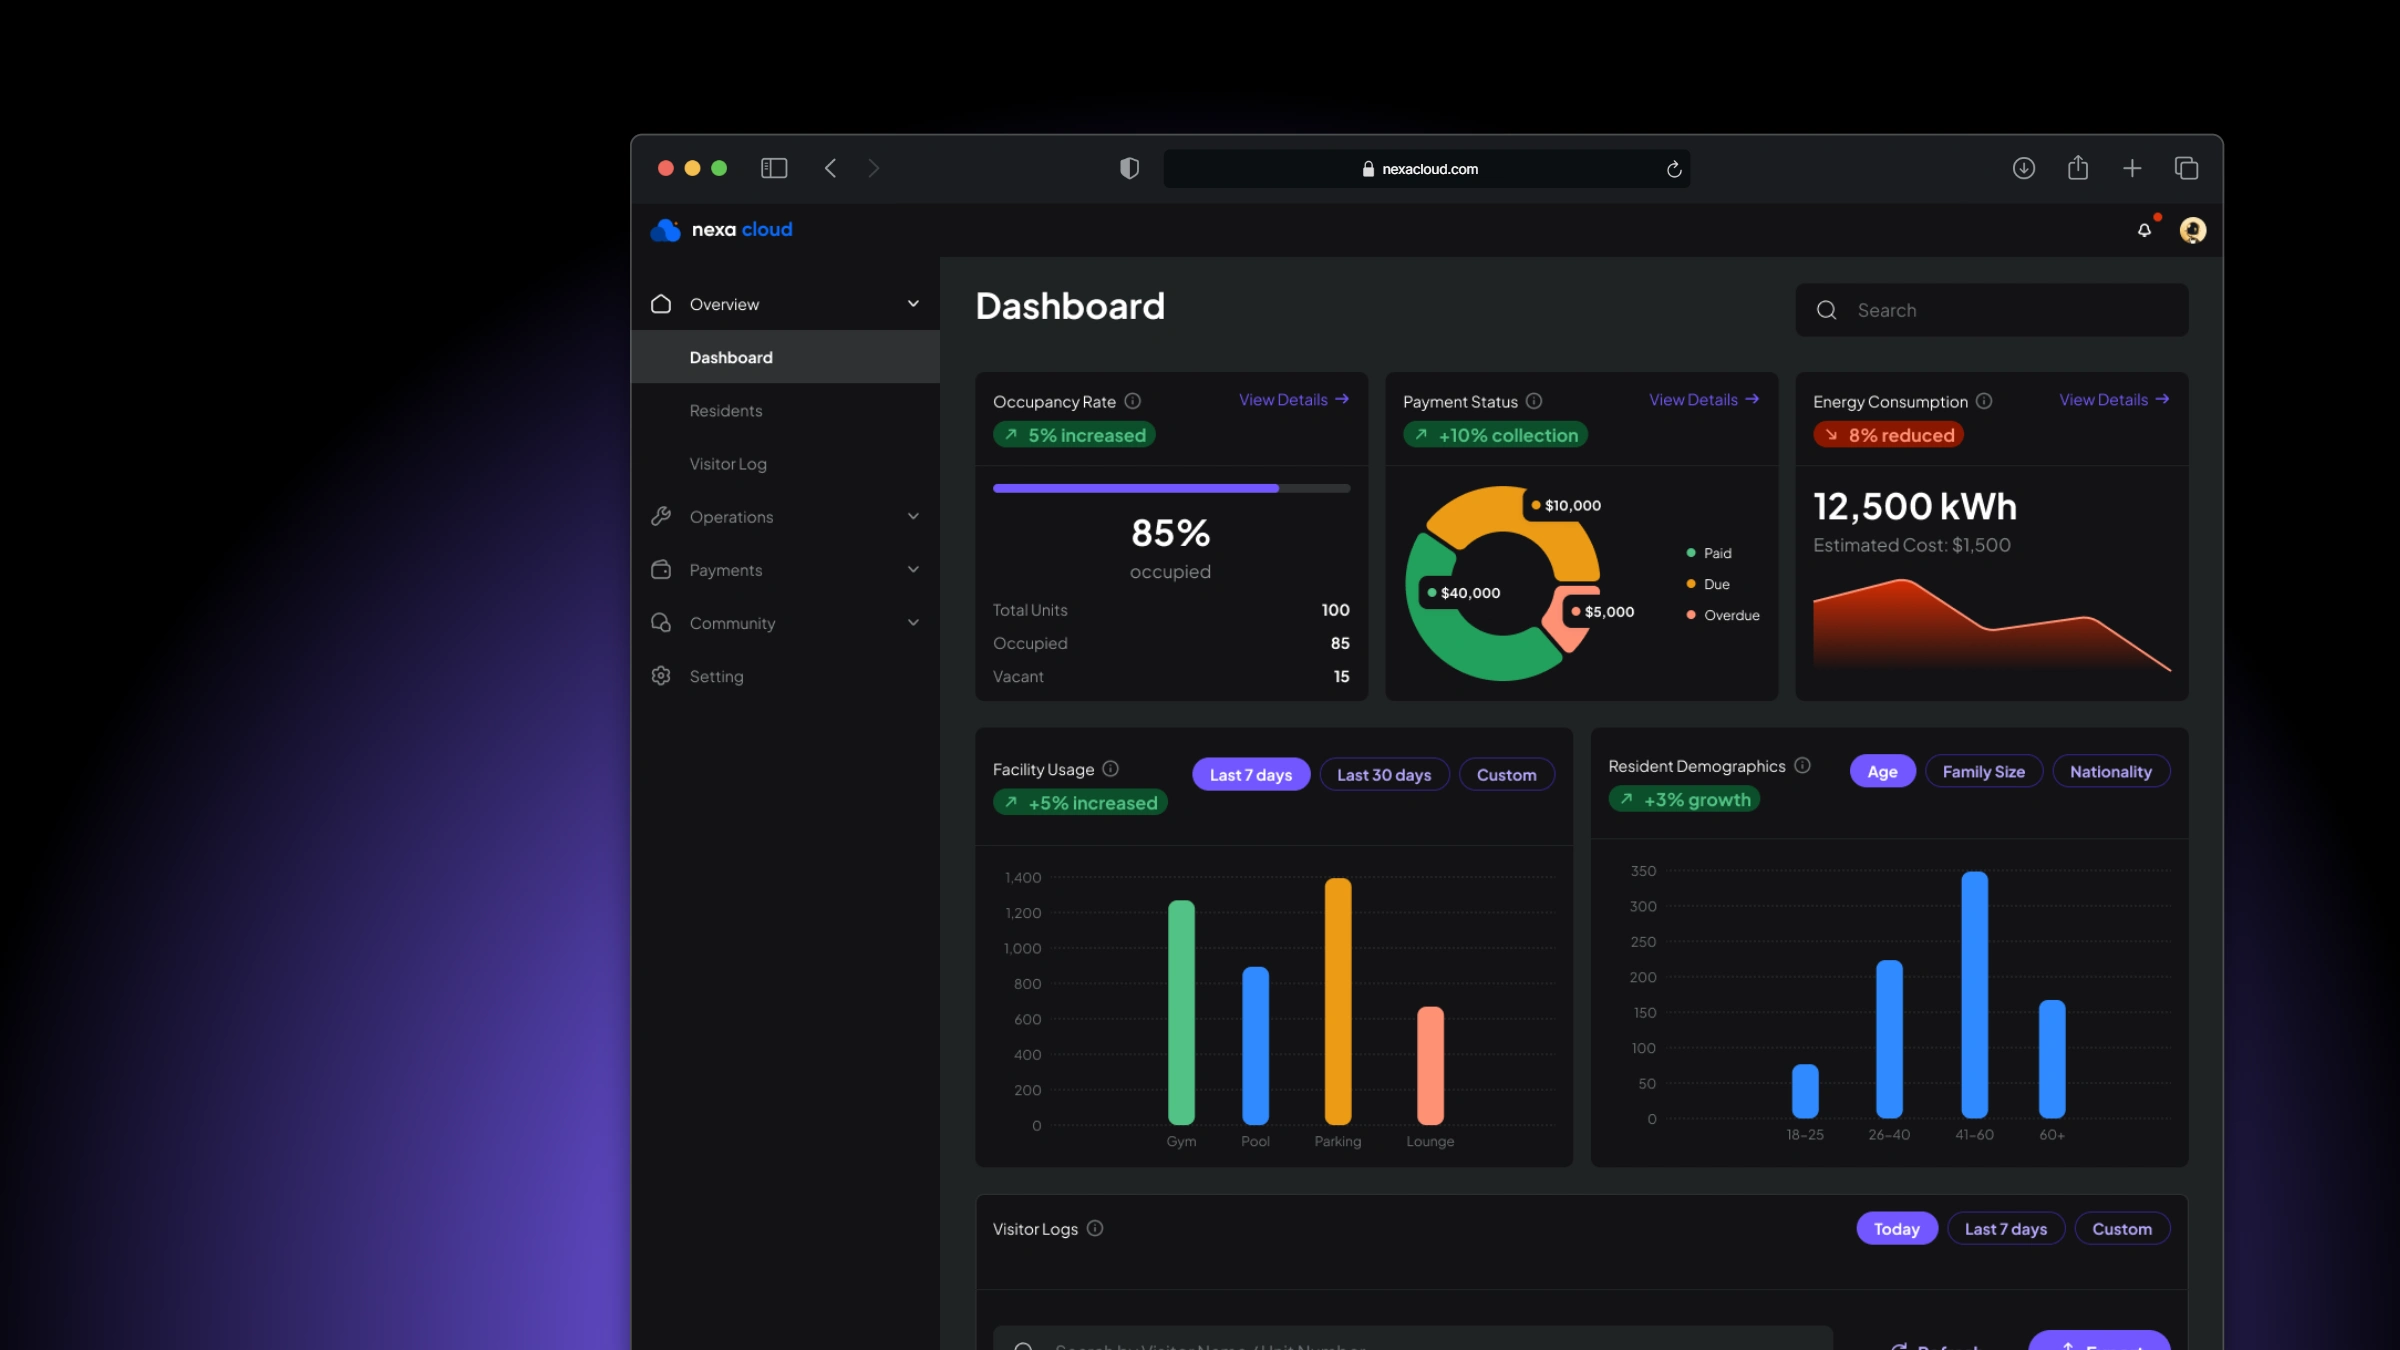Switch demographics to Family Size

tap(1983, 772)
